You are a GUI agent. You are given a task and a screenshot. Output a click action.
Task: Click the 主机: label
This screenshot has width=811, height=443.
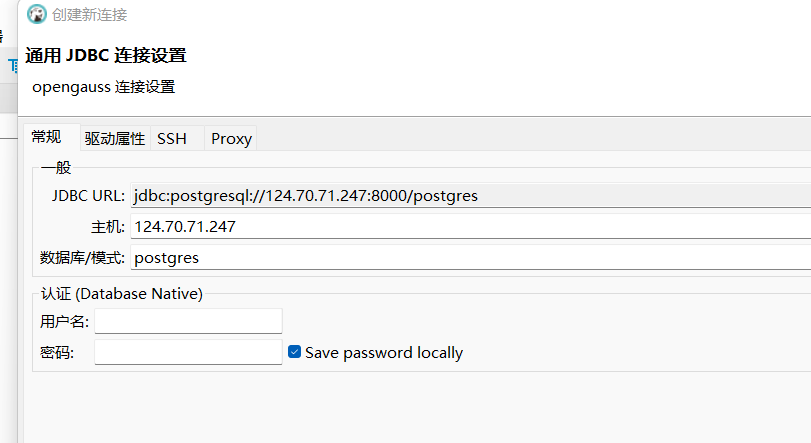108,227
